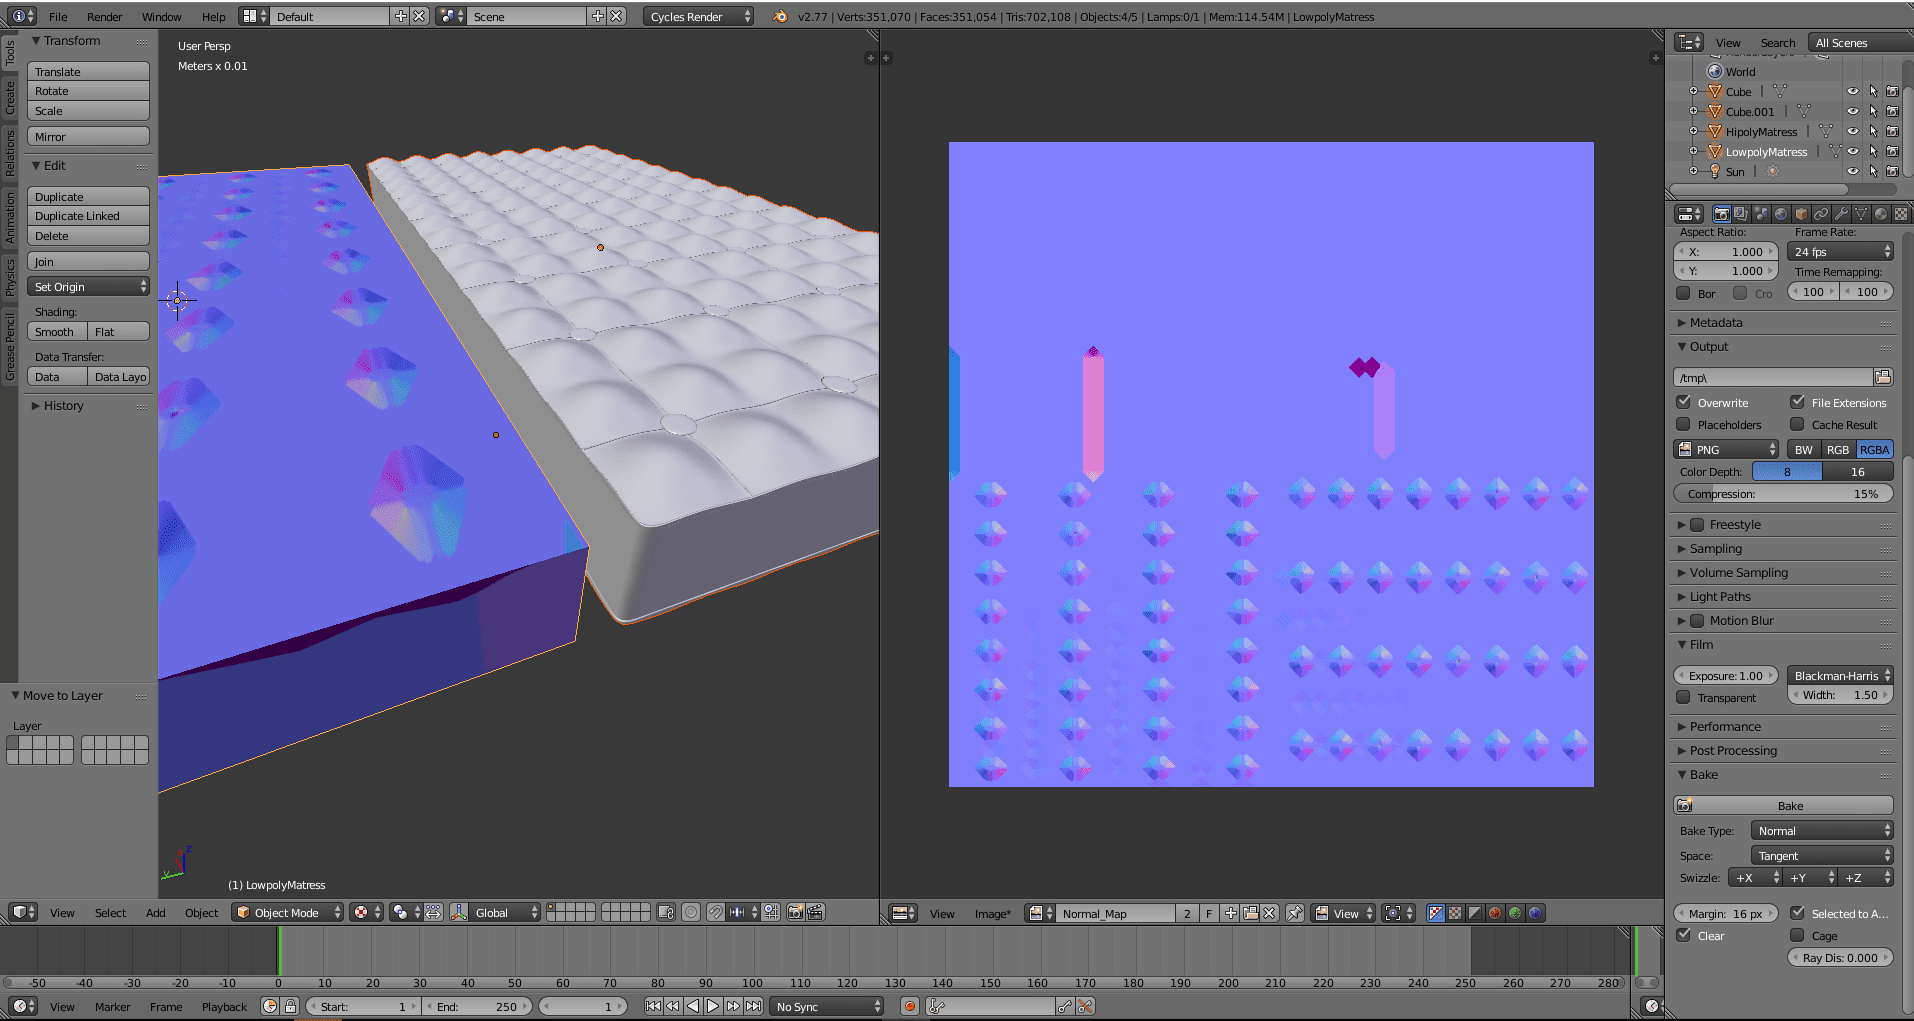Expand the Performance panel
This screenshot has width=1914, height=1021.
(1725, 726)
